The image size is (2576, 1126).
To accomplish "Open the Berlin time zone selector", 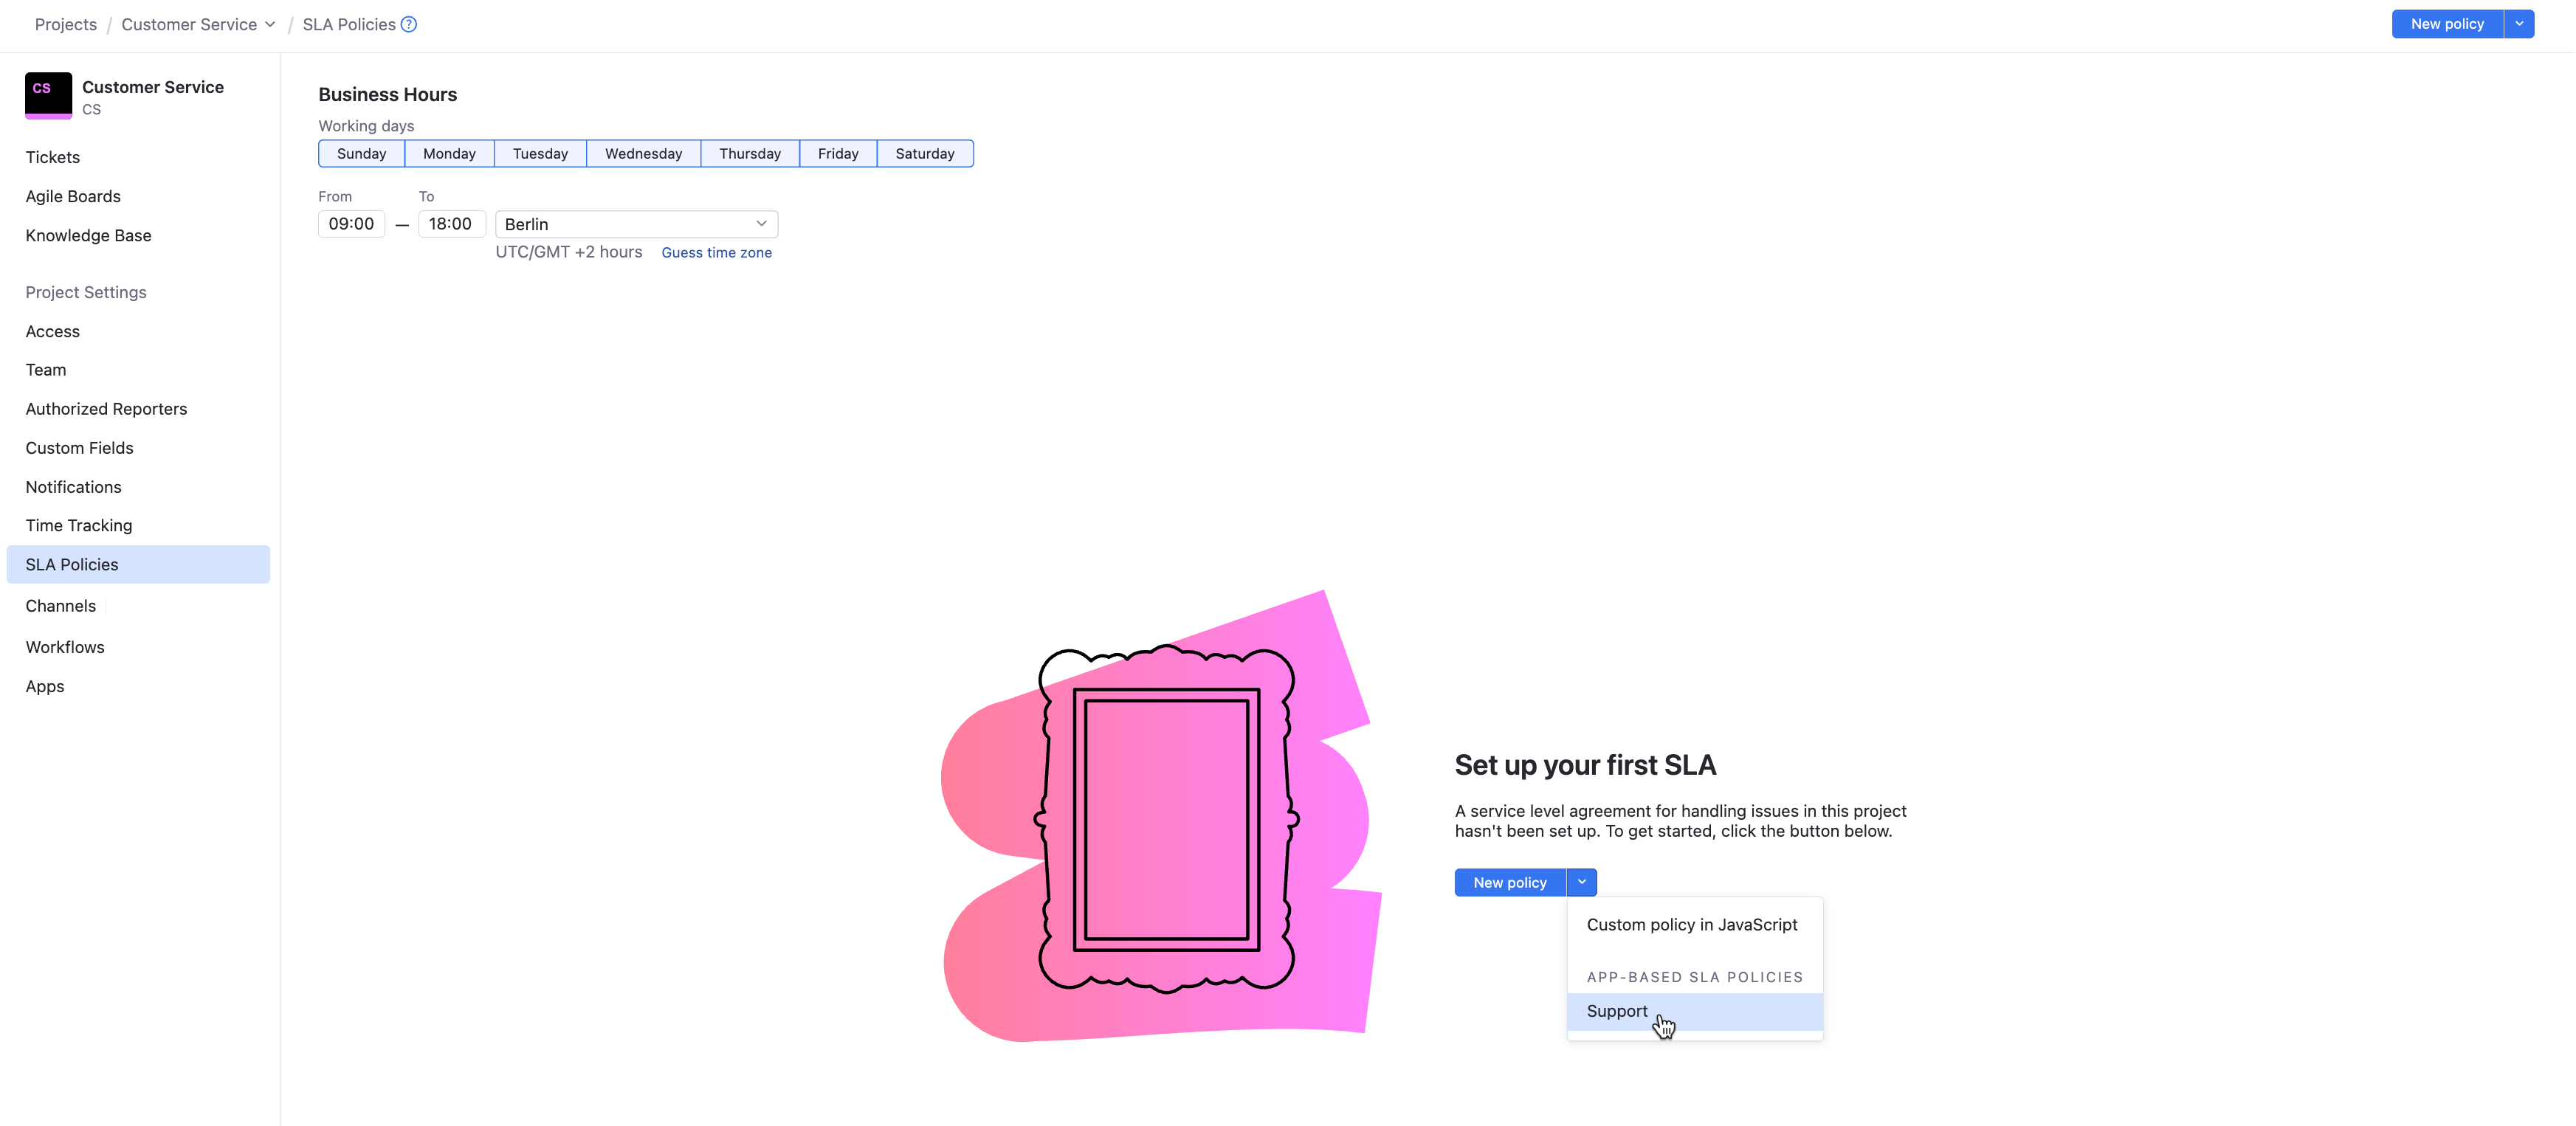I will [x=636, y=224].
